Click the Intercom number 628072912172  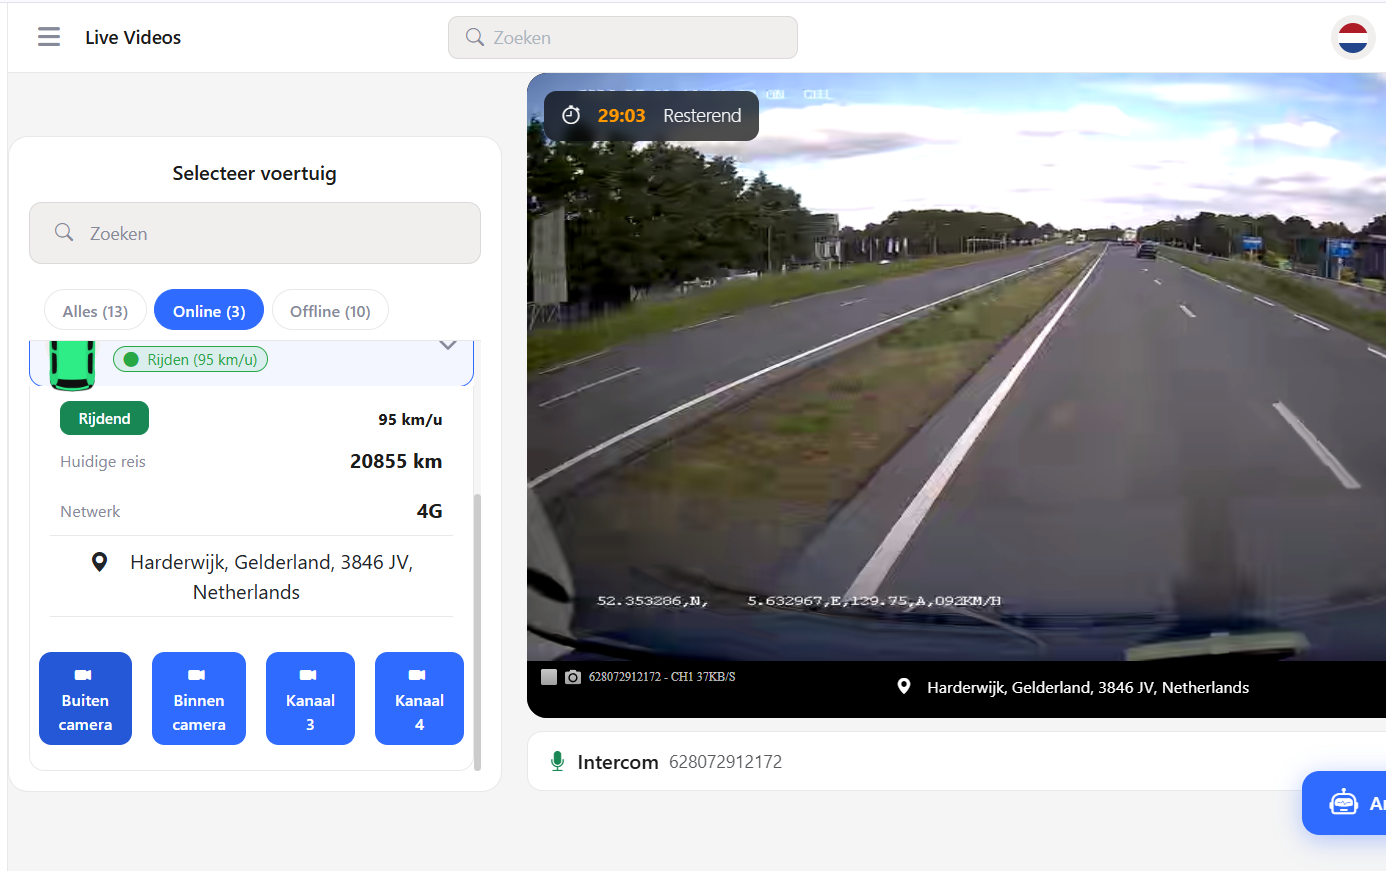pyautogui.click(x=726, y=762)
